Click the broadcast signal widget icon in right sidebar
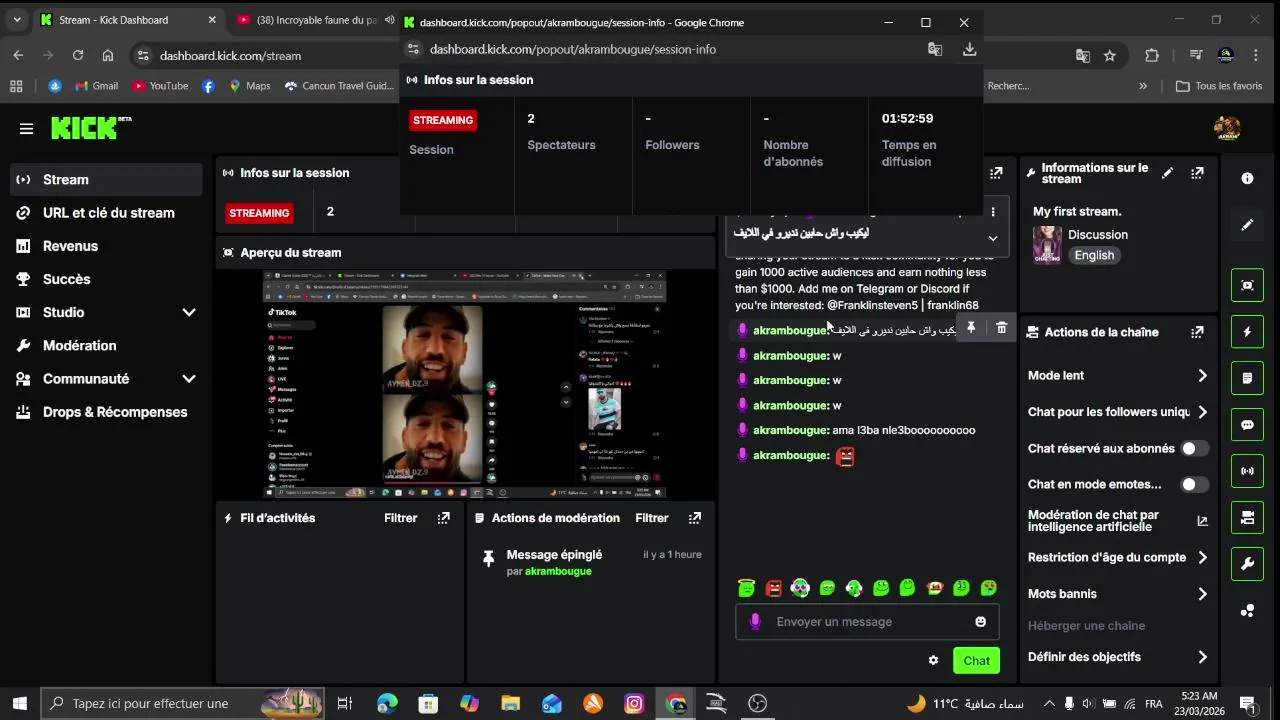 point(1247,471)
